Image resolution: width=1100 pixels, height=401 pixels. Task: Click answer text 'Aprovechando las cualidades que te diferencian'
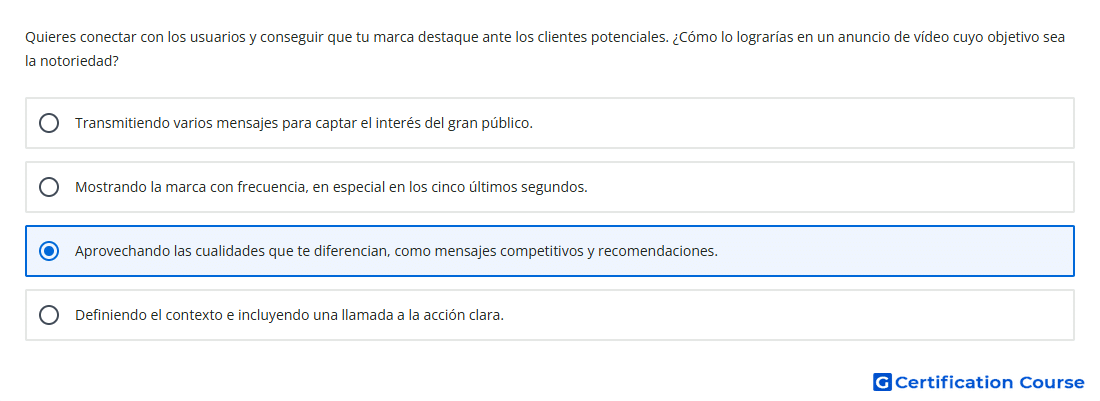coord(232,251)
